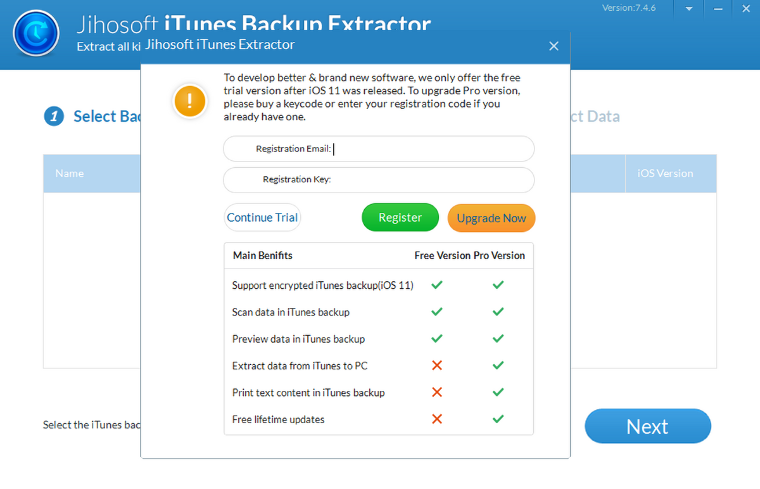Viewport: 760px width, 489px height.
Task: Select 'Print text content in iTunes backup' text
Action: [x=308, y=393]
